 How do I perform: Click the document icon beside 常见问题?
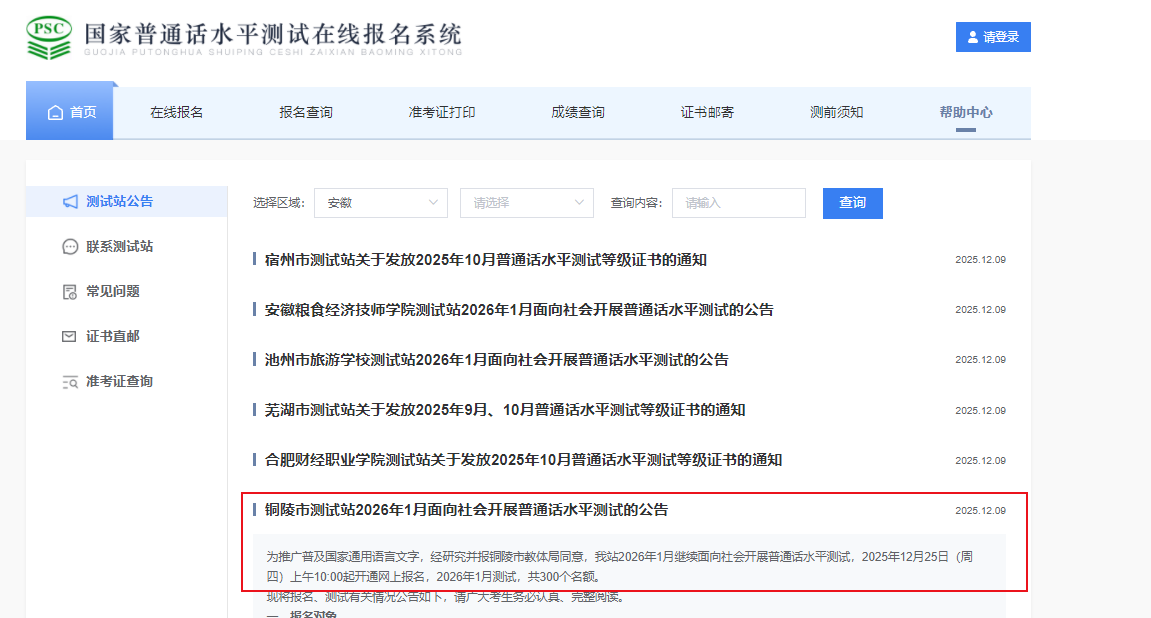coord(70,292)
